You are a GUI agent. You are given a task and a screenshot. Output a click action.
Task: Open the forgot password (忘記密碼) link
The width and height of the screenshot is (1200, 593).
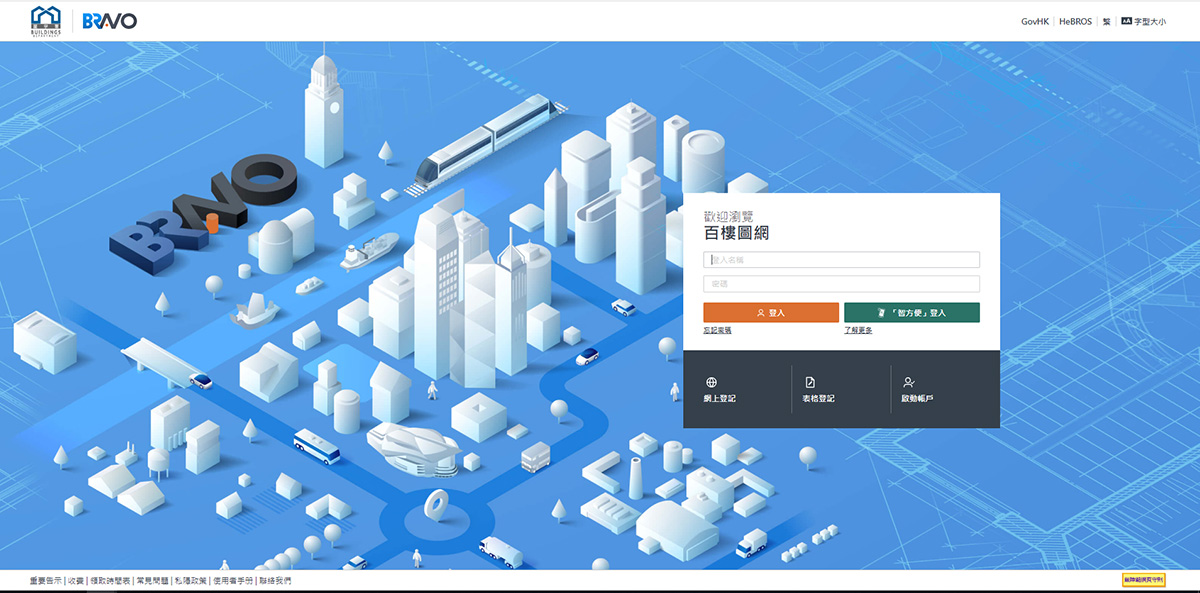point(717,330)
